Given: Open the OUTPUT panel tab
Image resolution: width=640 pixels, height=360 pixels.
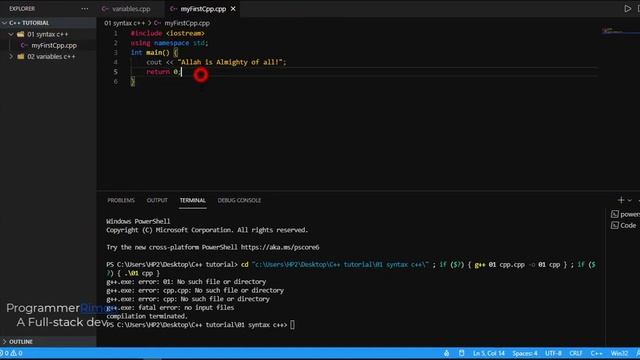Looking at the screenshot, I should 157,200.
